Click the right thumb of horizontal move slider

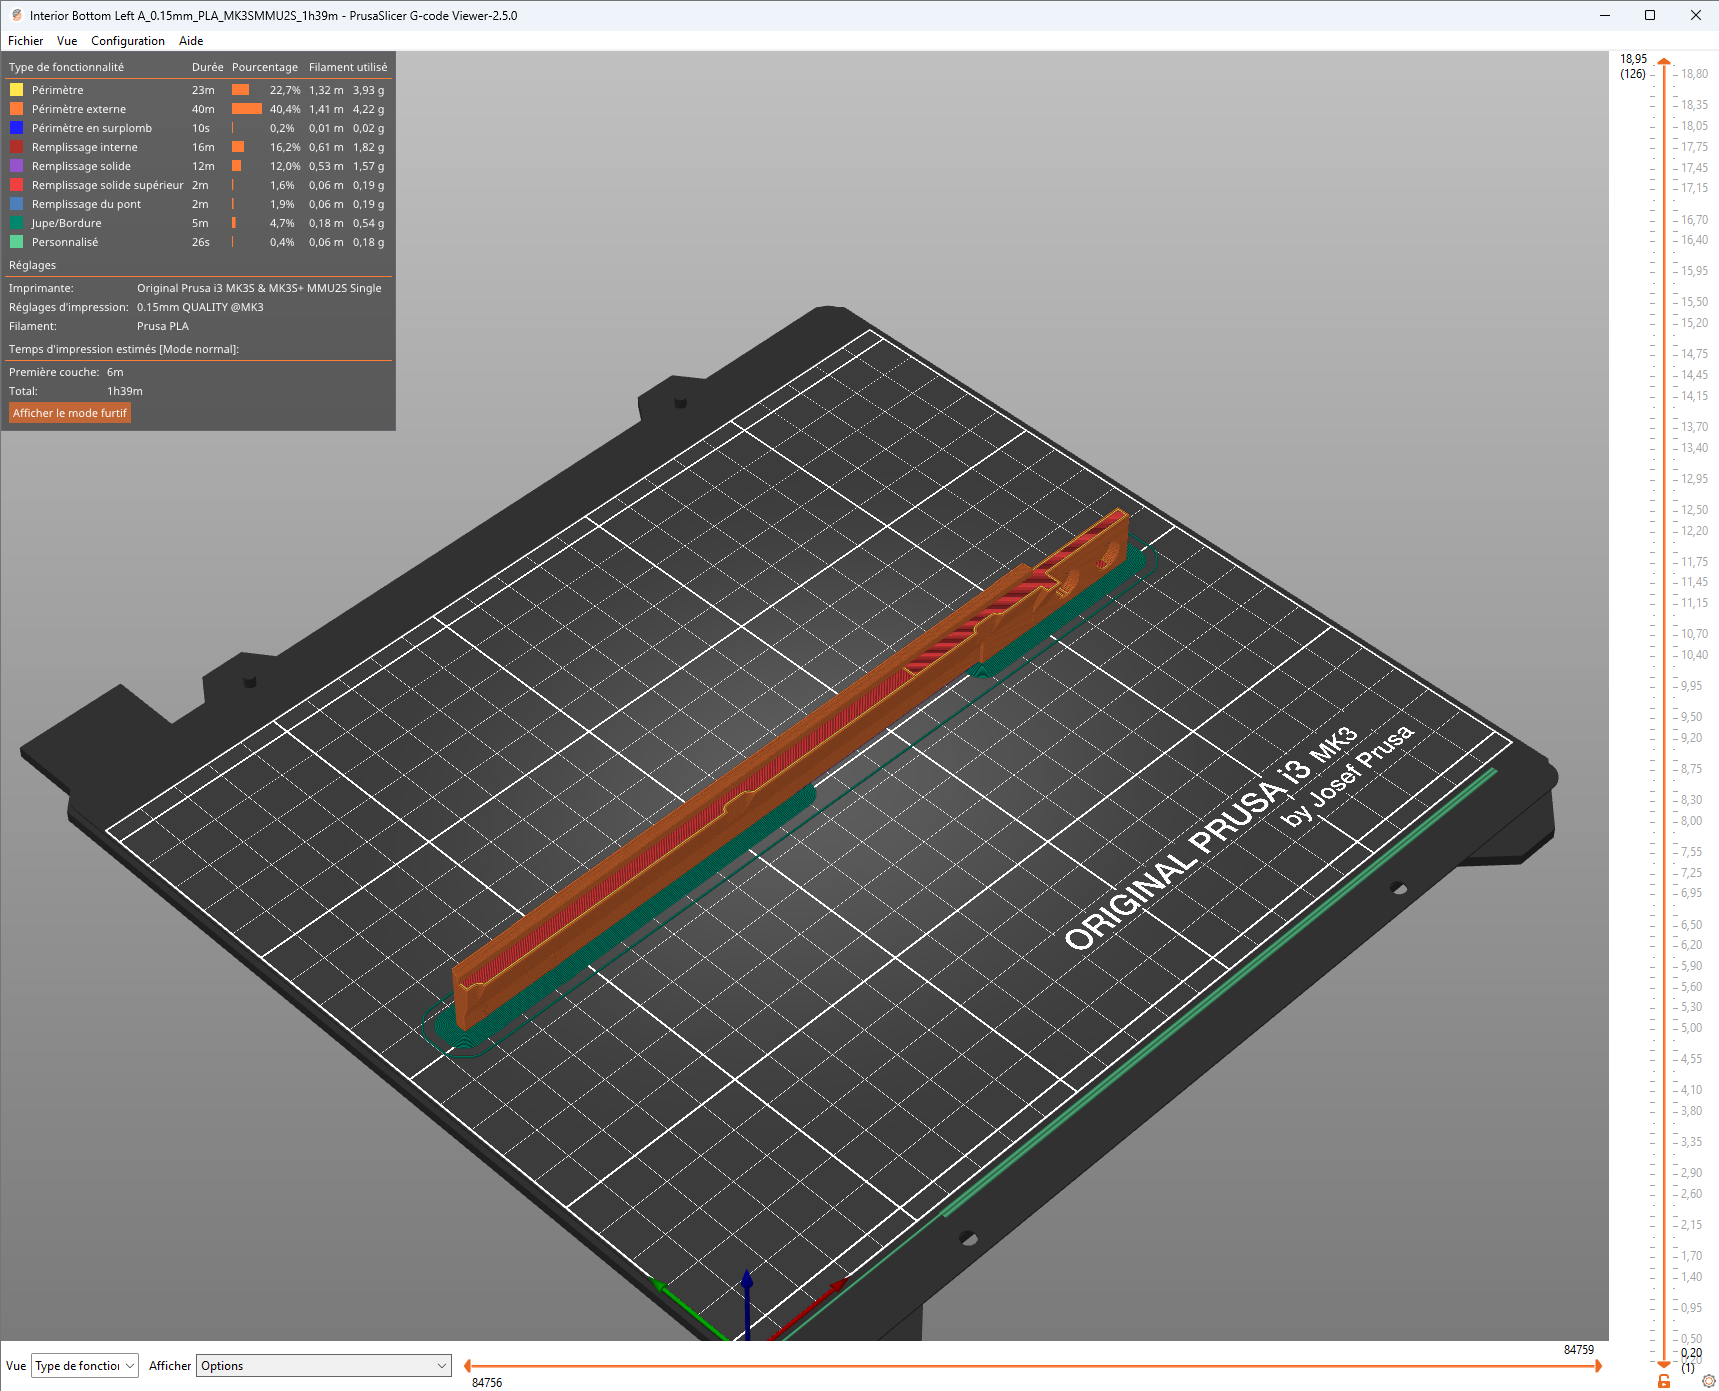tap(1598, 1366)
